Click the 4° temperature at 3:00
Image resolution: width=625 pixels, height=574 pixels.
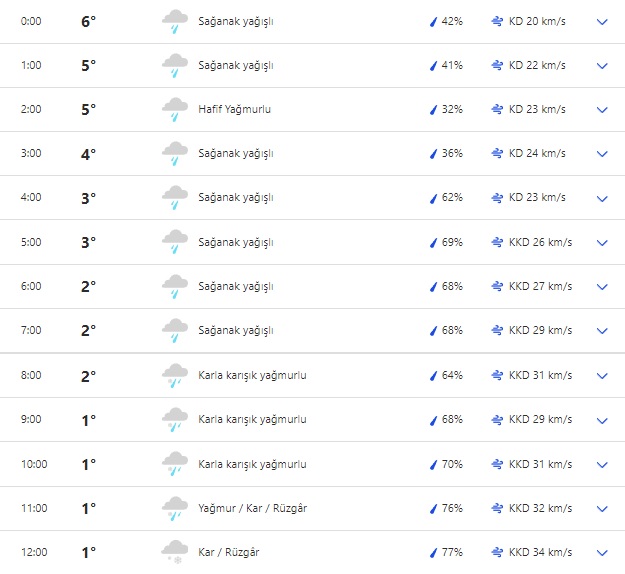(x=89, y=154)
